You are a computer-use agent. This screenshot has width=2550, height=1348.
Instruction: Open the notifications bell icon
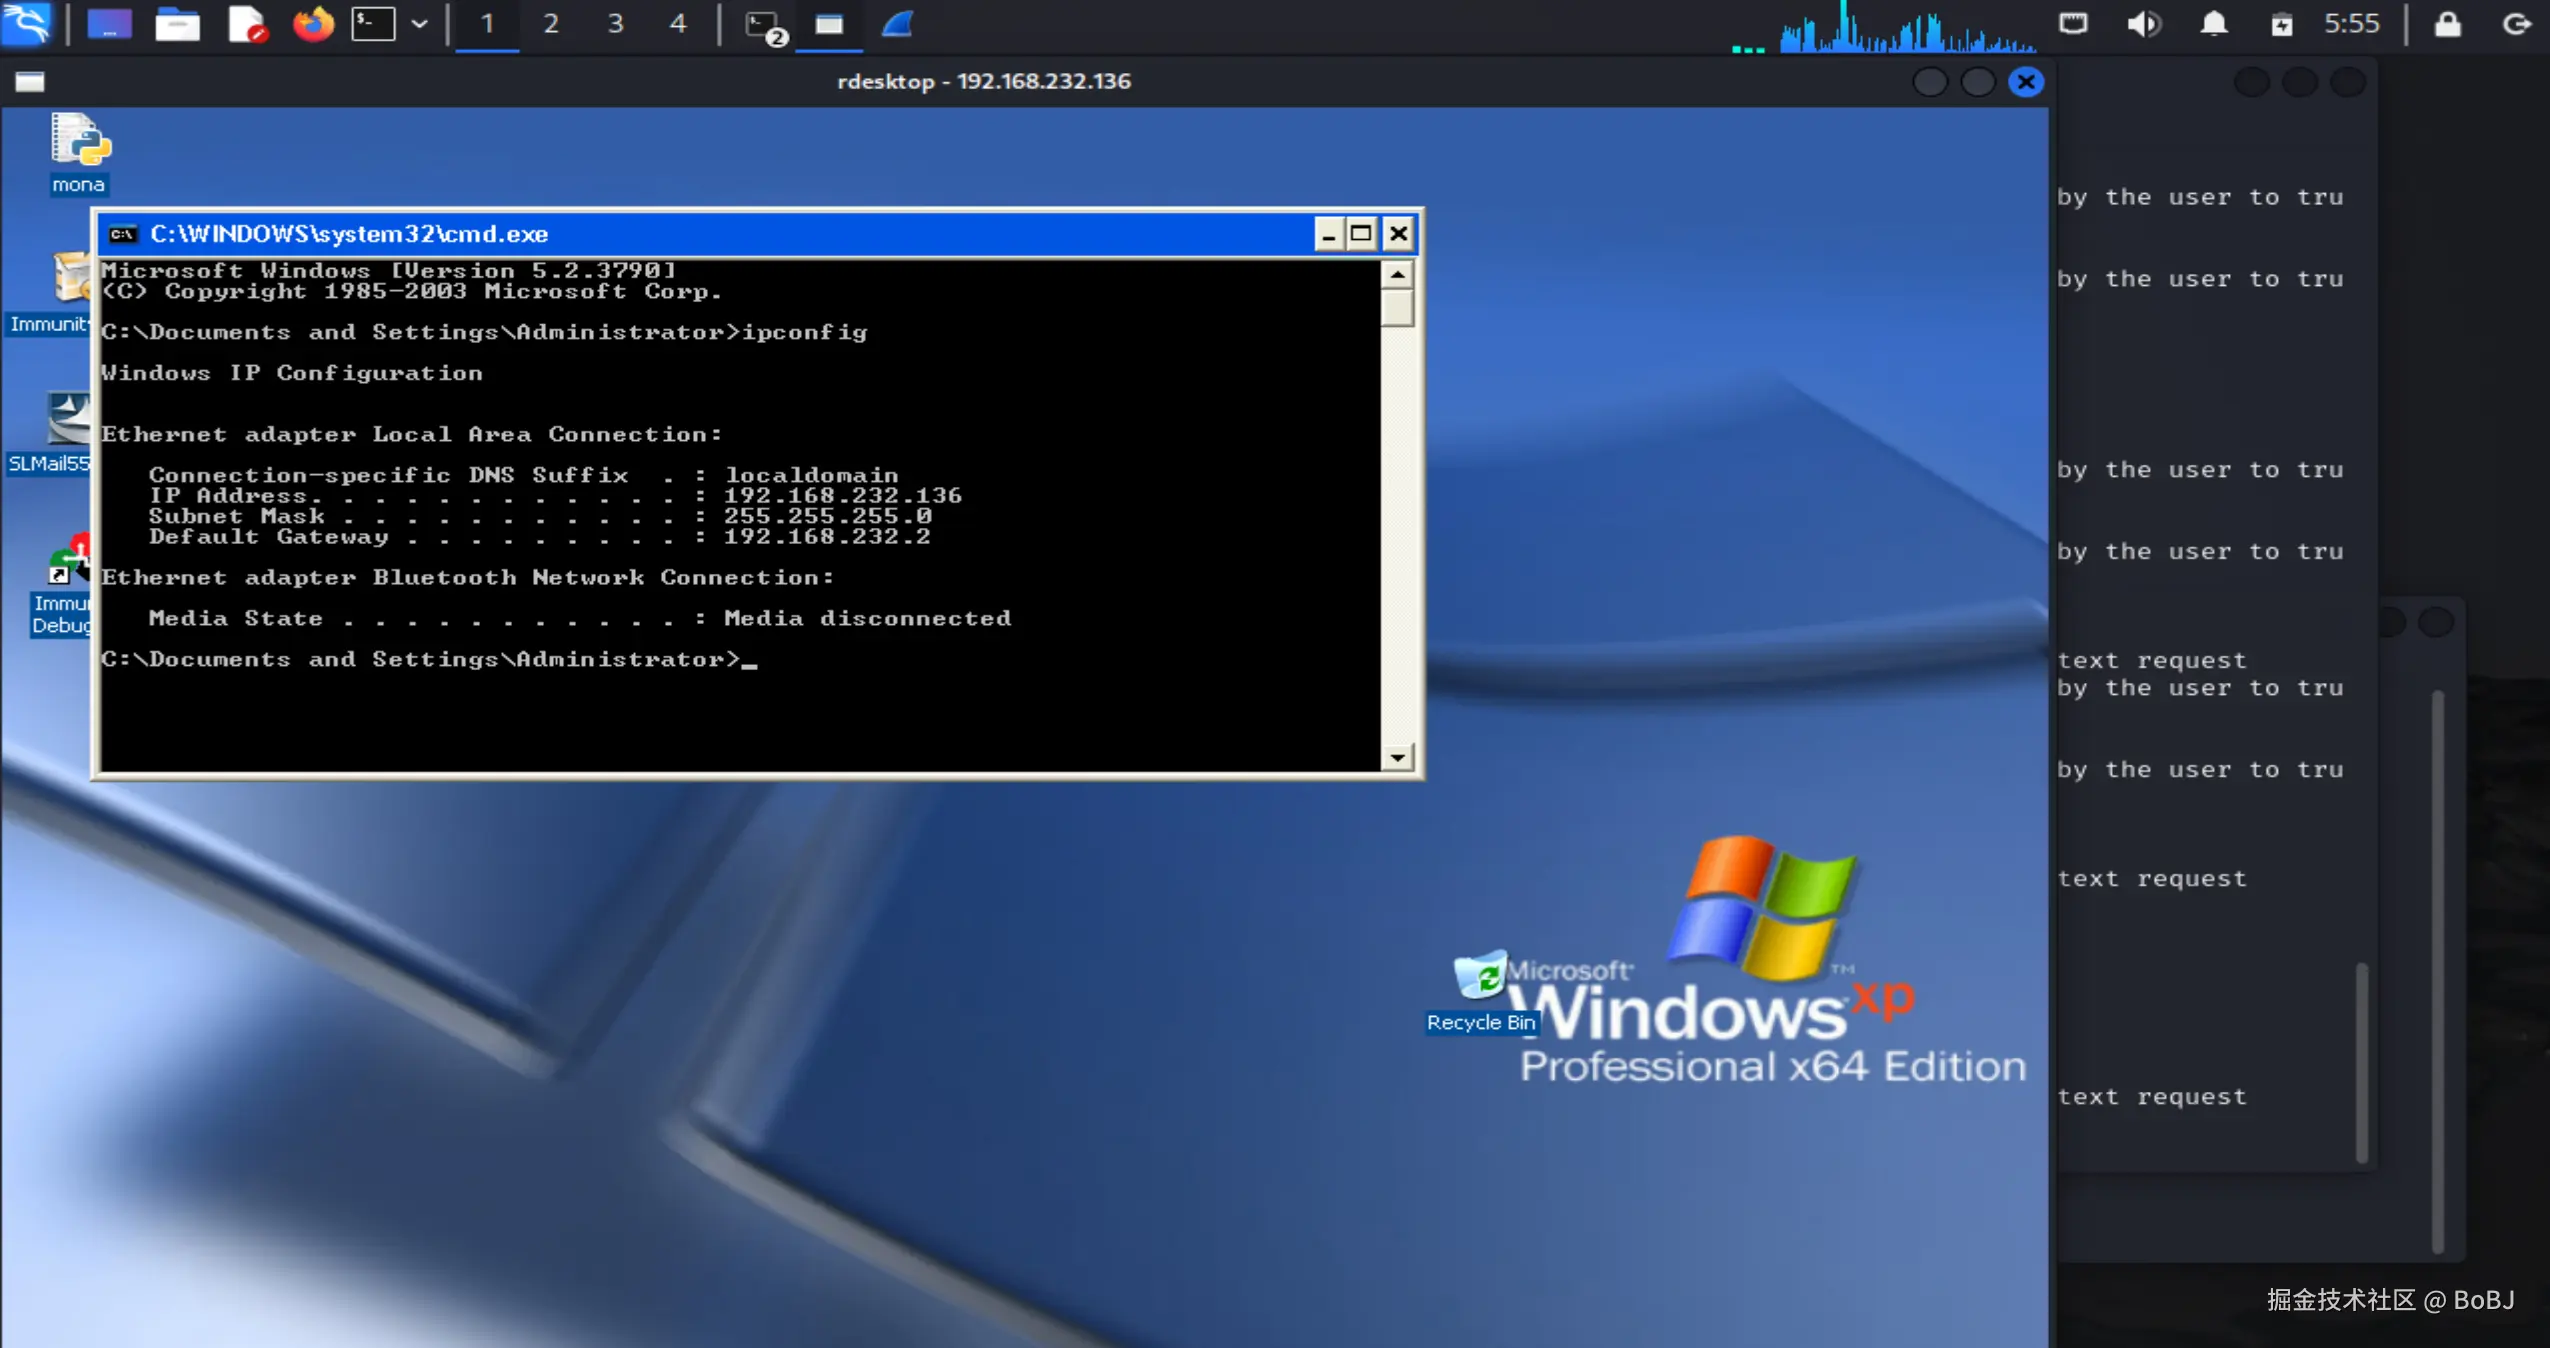[2213, 24]
